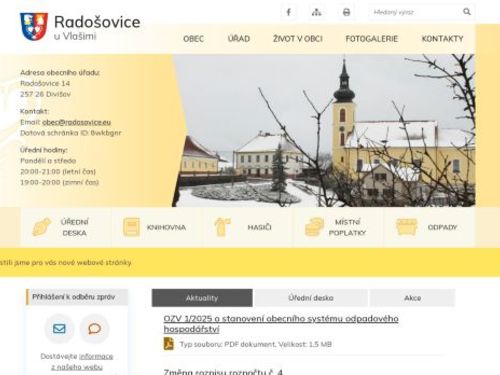Click the SMS speech bubble icon
Screen dimensions: 500x375
[94, 329]
